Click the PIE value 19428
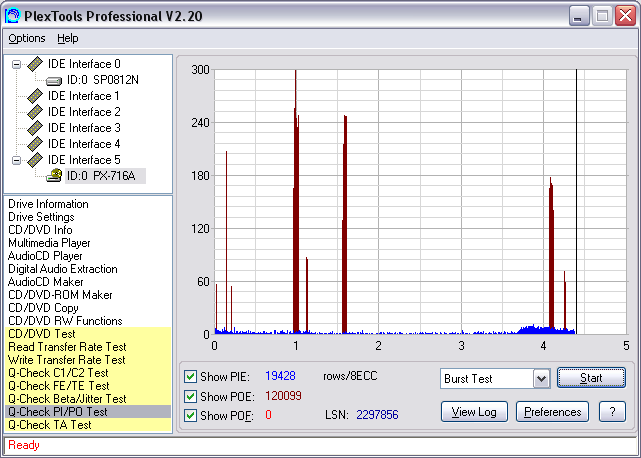This screenshot has height=458, width=641. pyautogui.click(x=280, y=376)
